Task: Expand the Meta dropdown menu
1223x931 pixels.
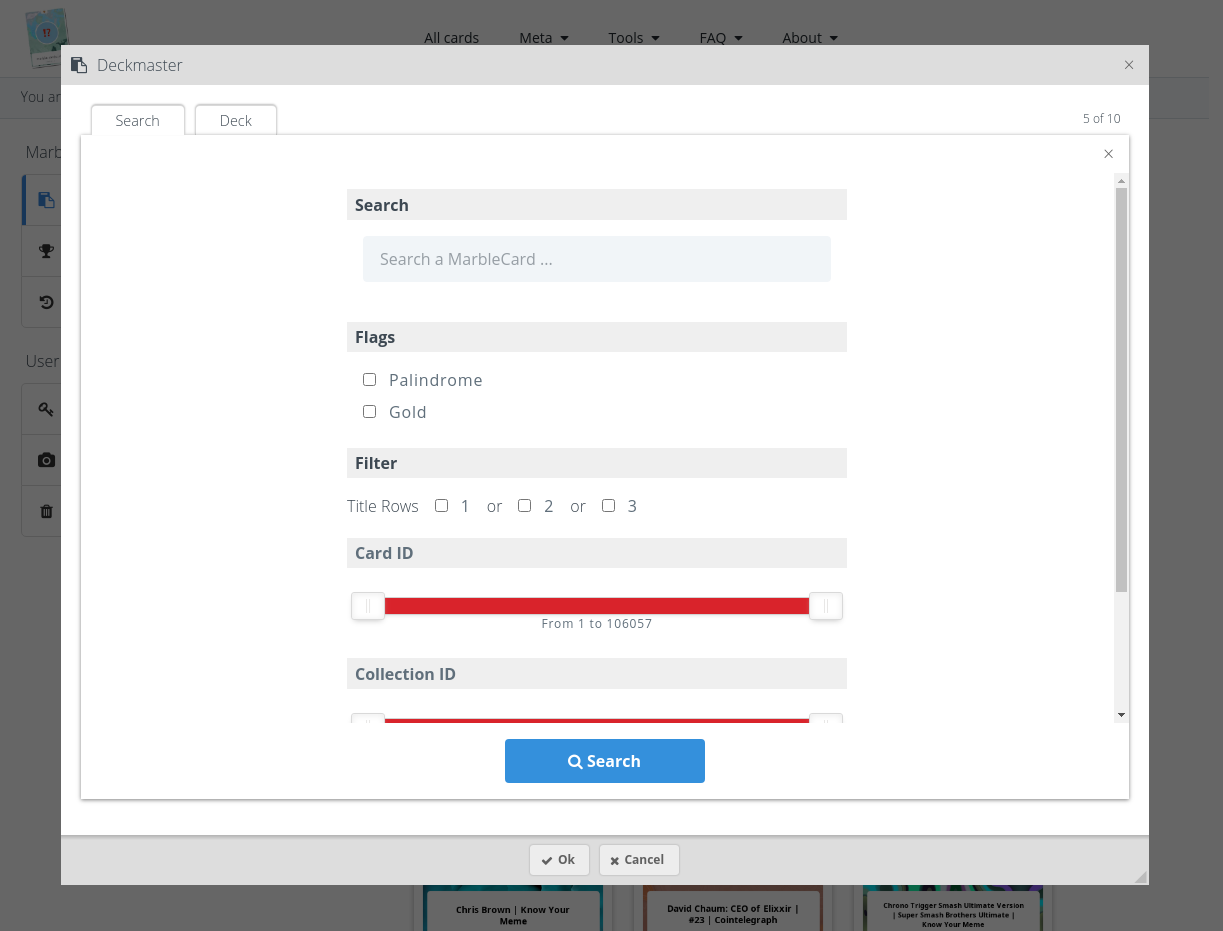Action: 543,38
